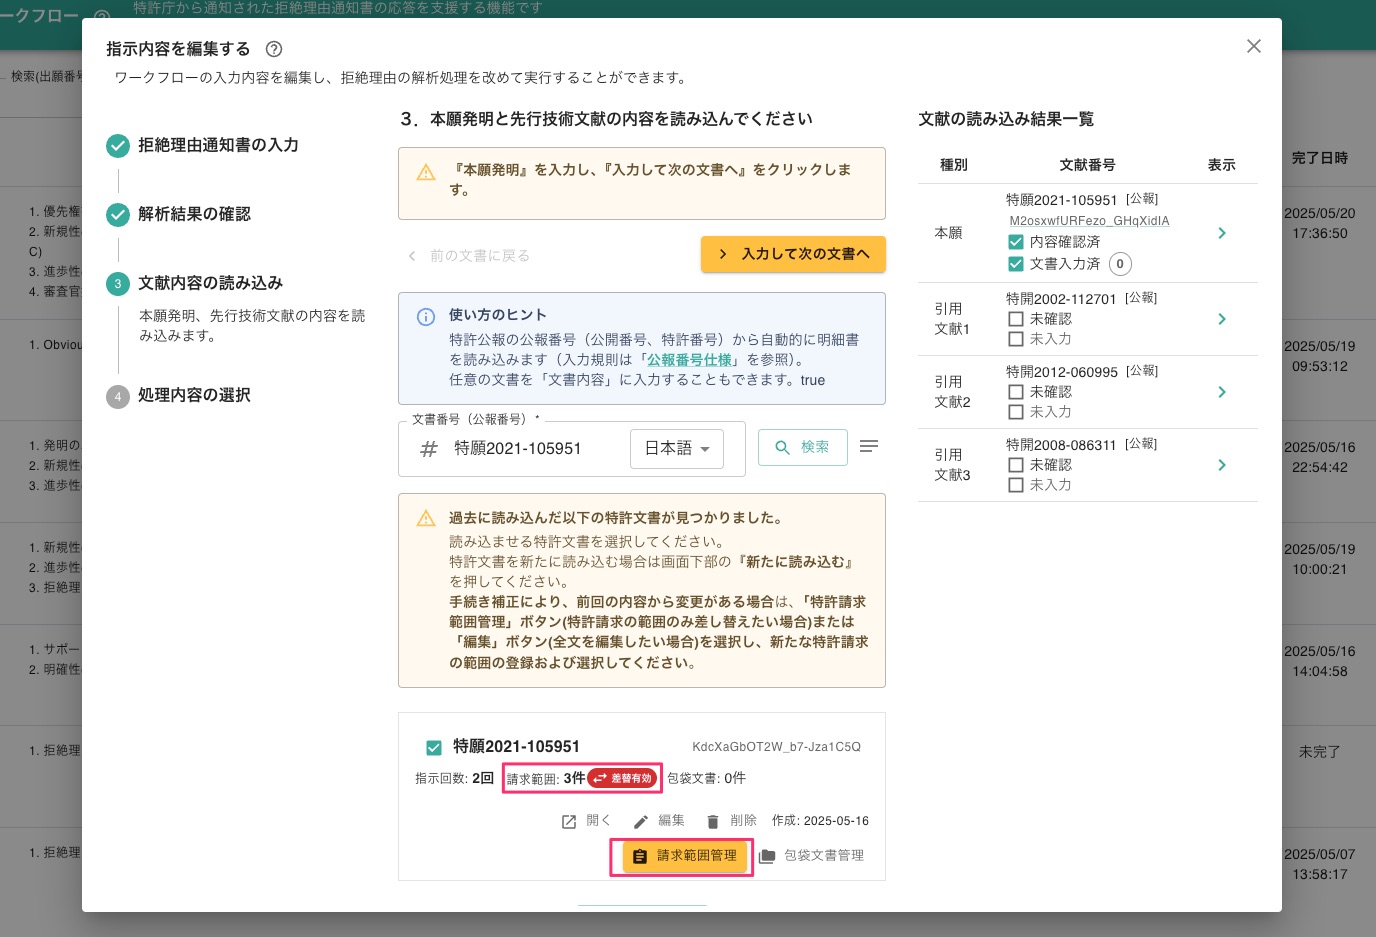Toggle 未入力 checkbox for 特開2008-086311
The height and width of the screenshot is (937, 1376).
click(x=1016, y=485)
